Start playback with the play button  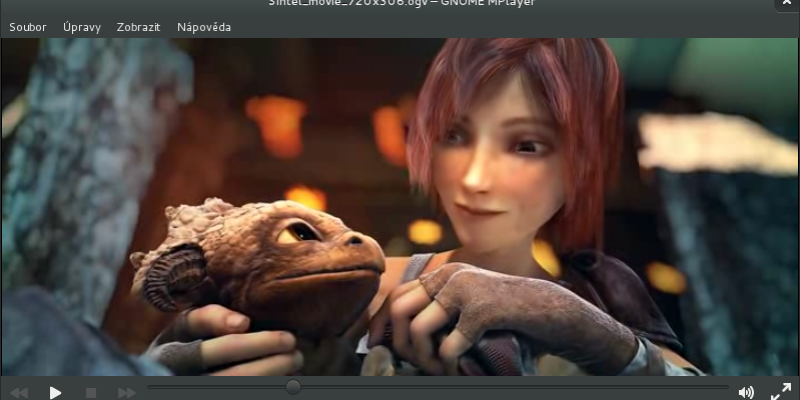(55, 392)
